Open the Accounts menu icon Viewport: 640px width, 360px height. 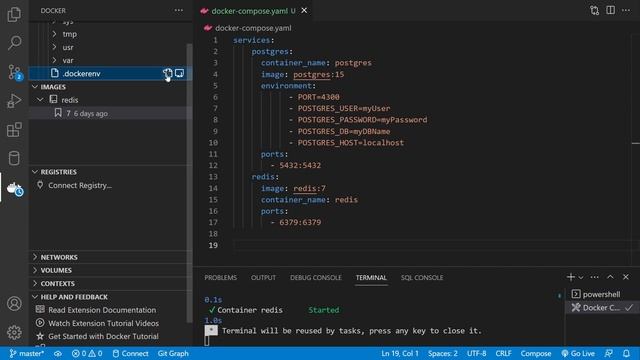click(14, 303)
